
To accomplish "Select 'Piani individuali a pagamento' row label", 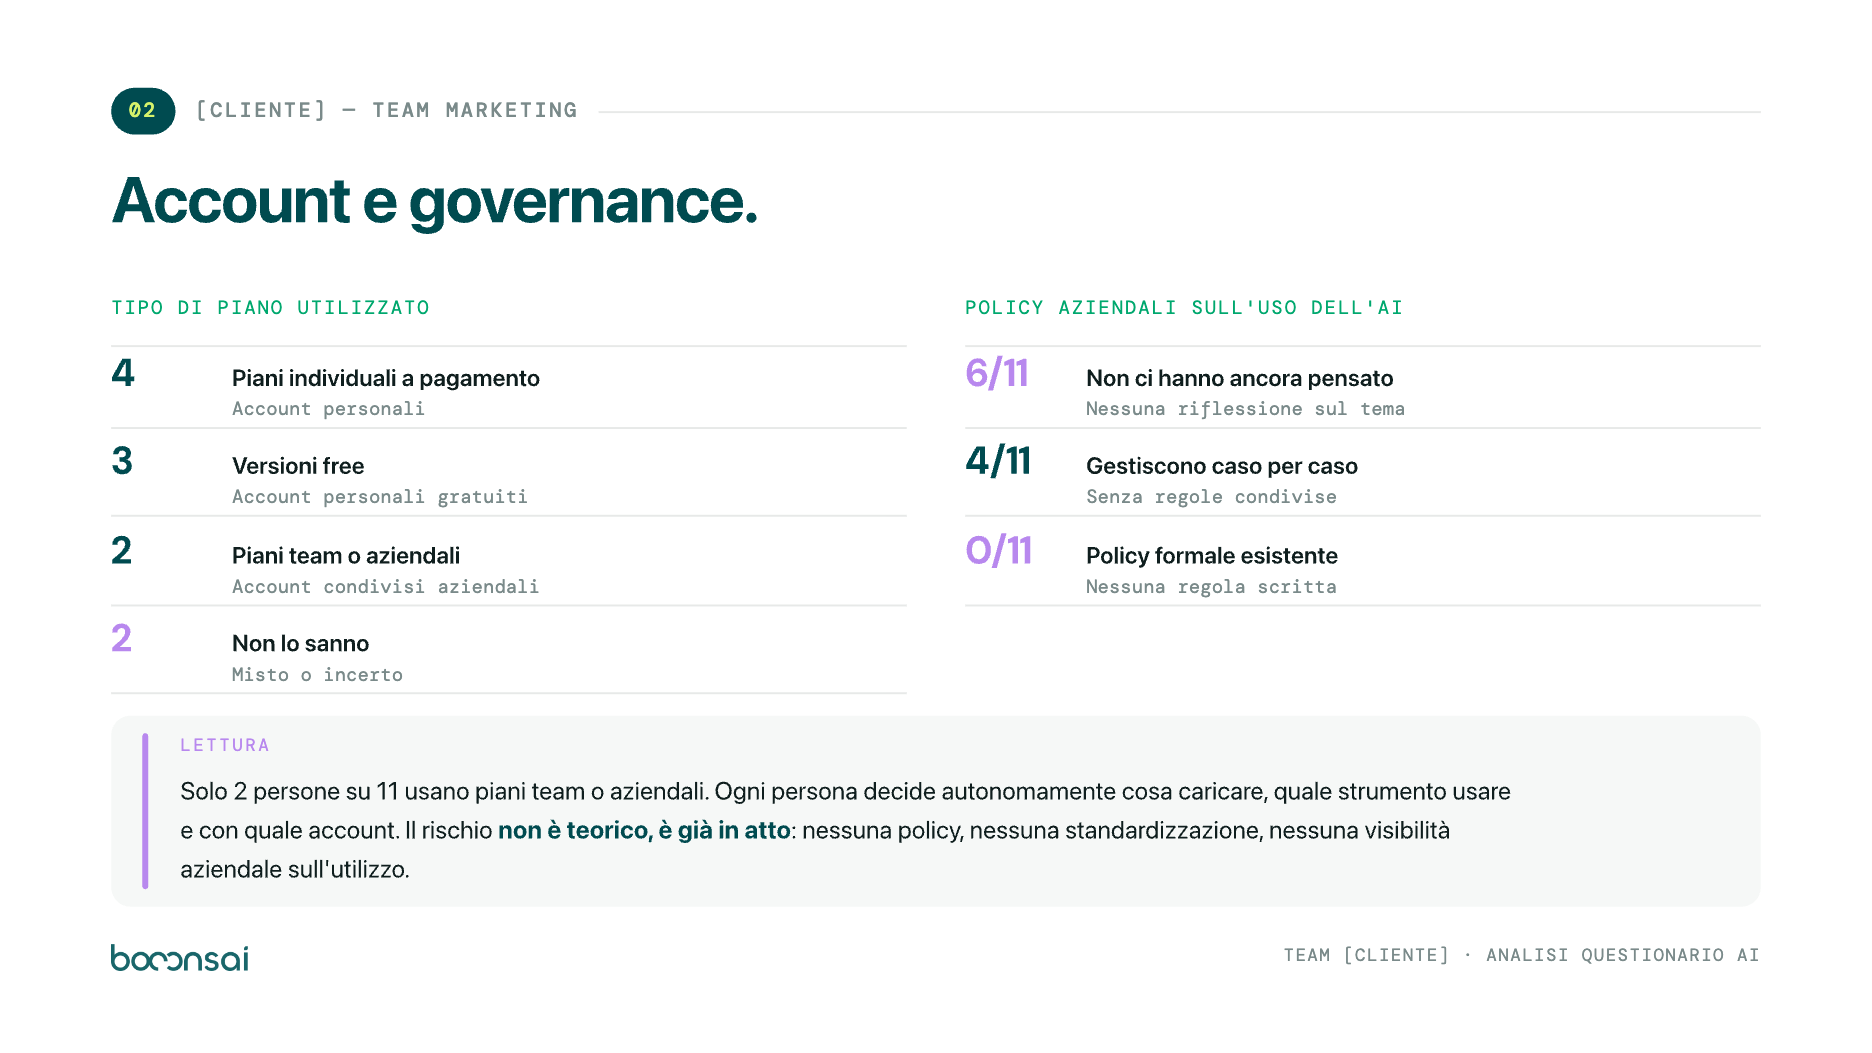I will coord(386,378).
